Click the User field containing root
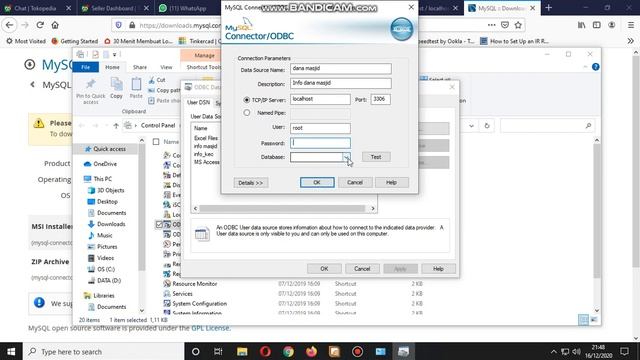 tap(320, 128)
